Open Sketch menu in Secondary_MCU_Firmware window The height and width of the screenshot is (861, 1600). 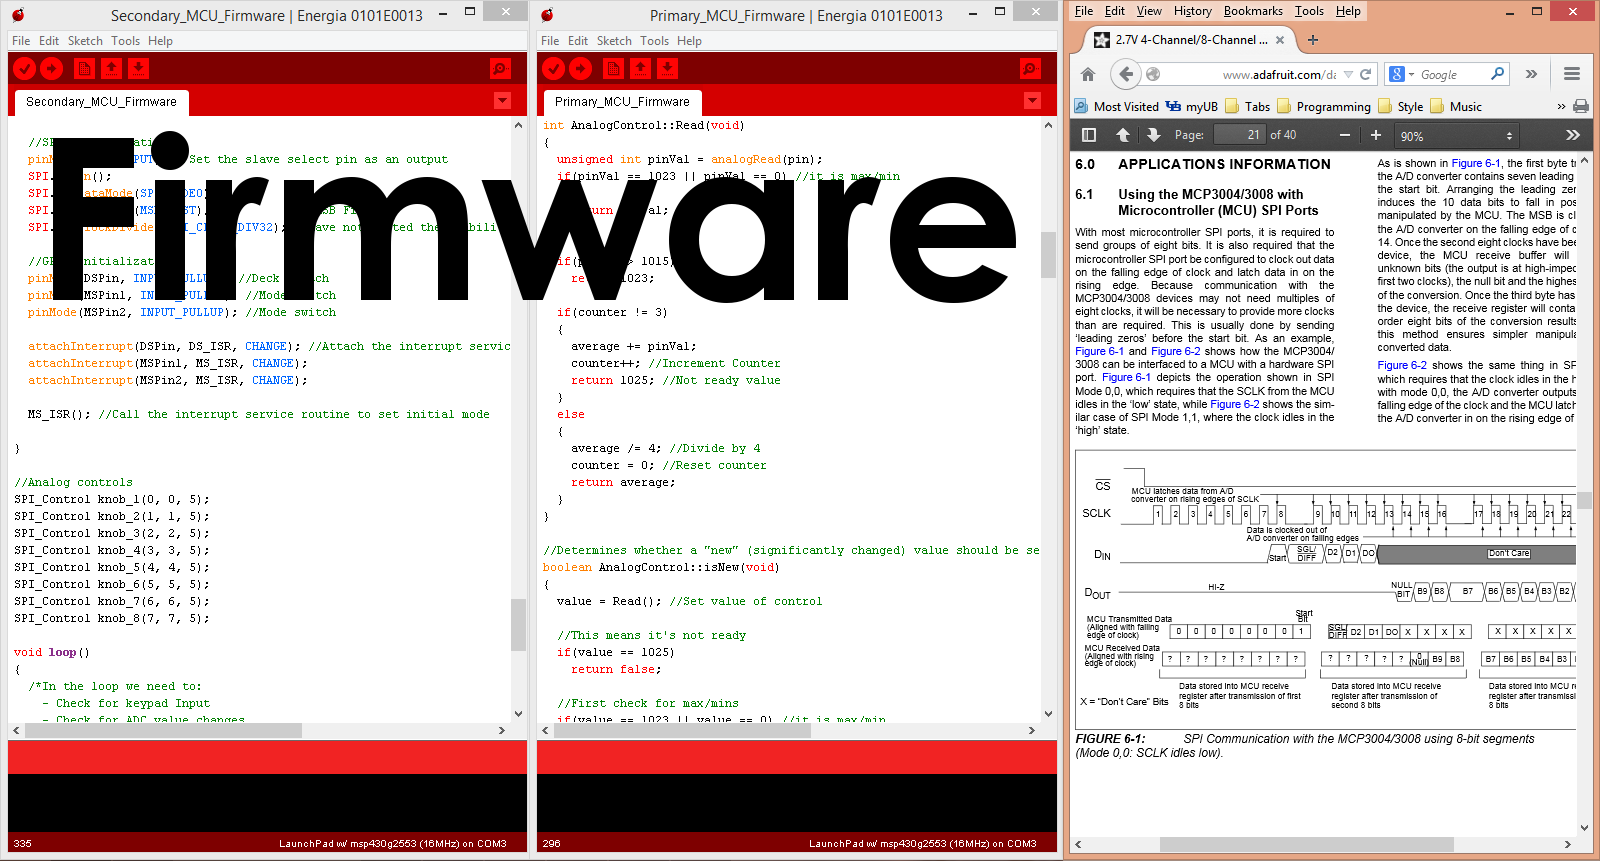point(85,41)
